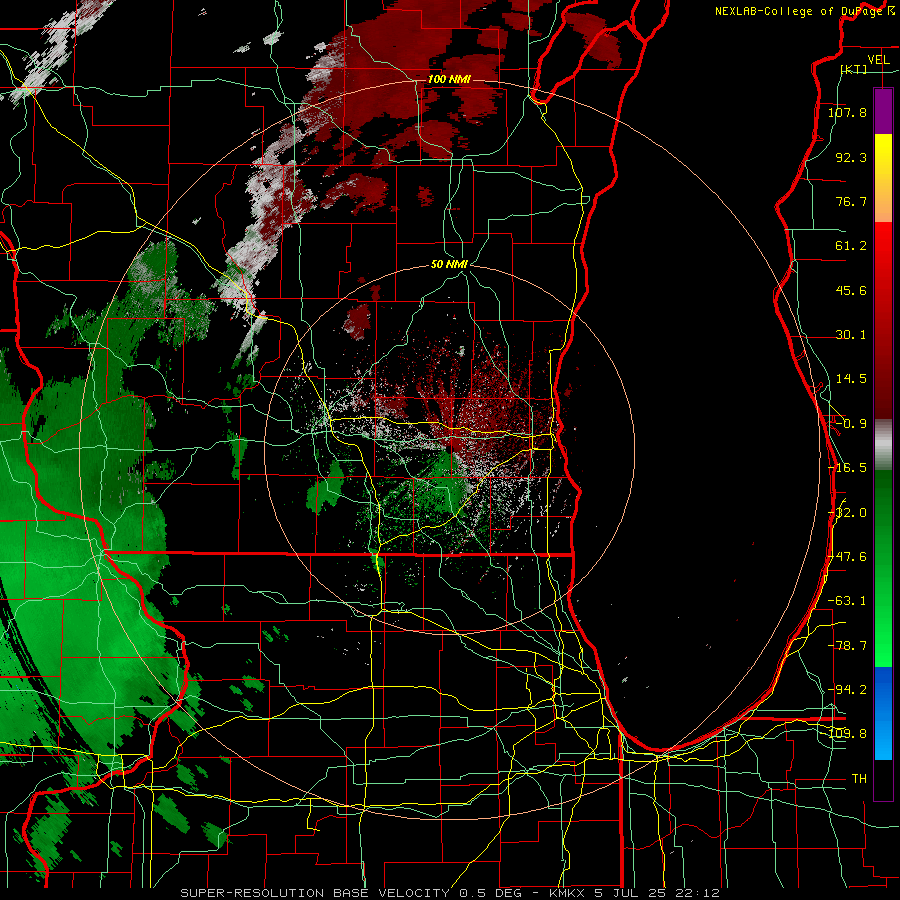Click the '100 NMI' range ring label
Screen dimensions: 900x900
(x=449, y=79)
